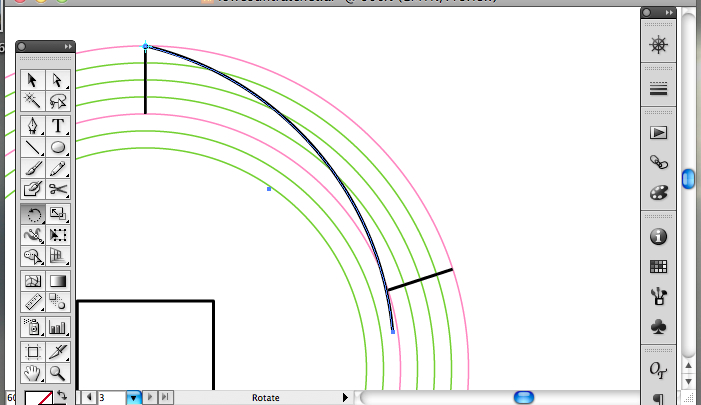Choose the Gradient tool
The width and height of the screenshot is (701, 405).
click(x=58, y=281)
